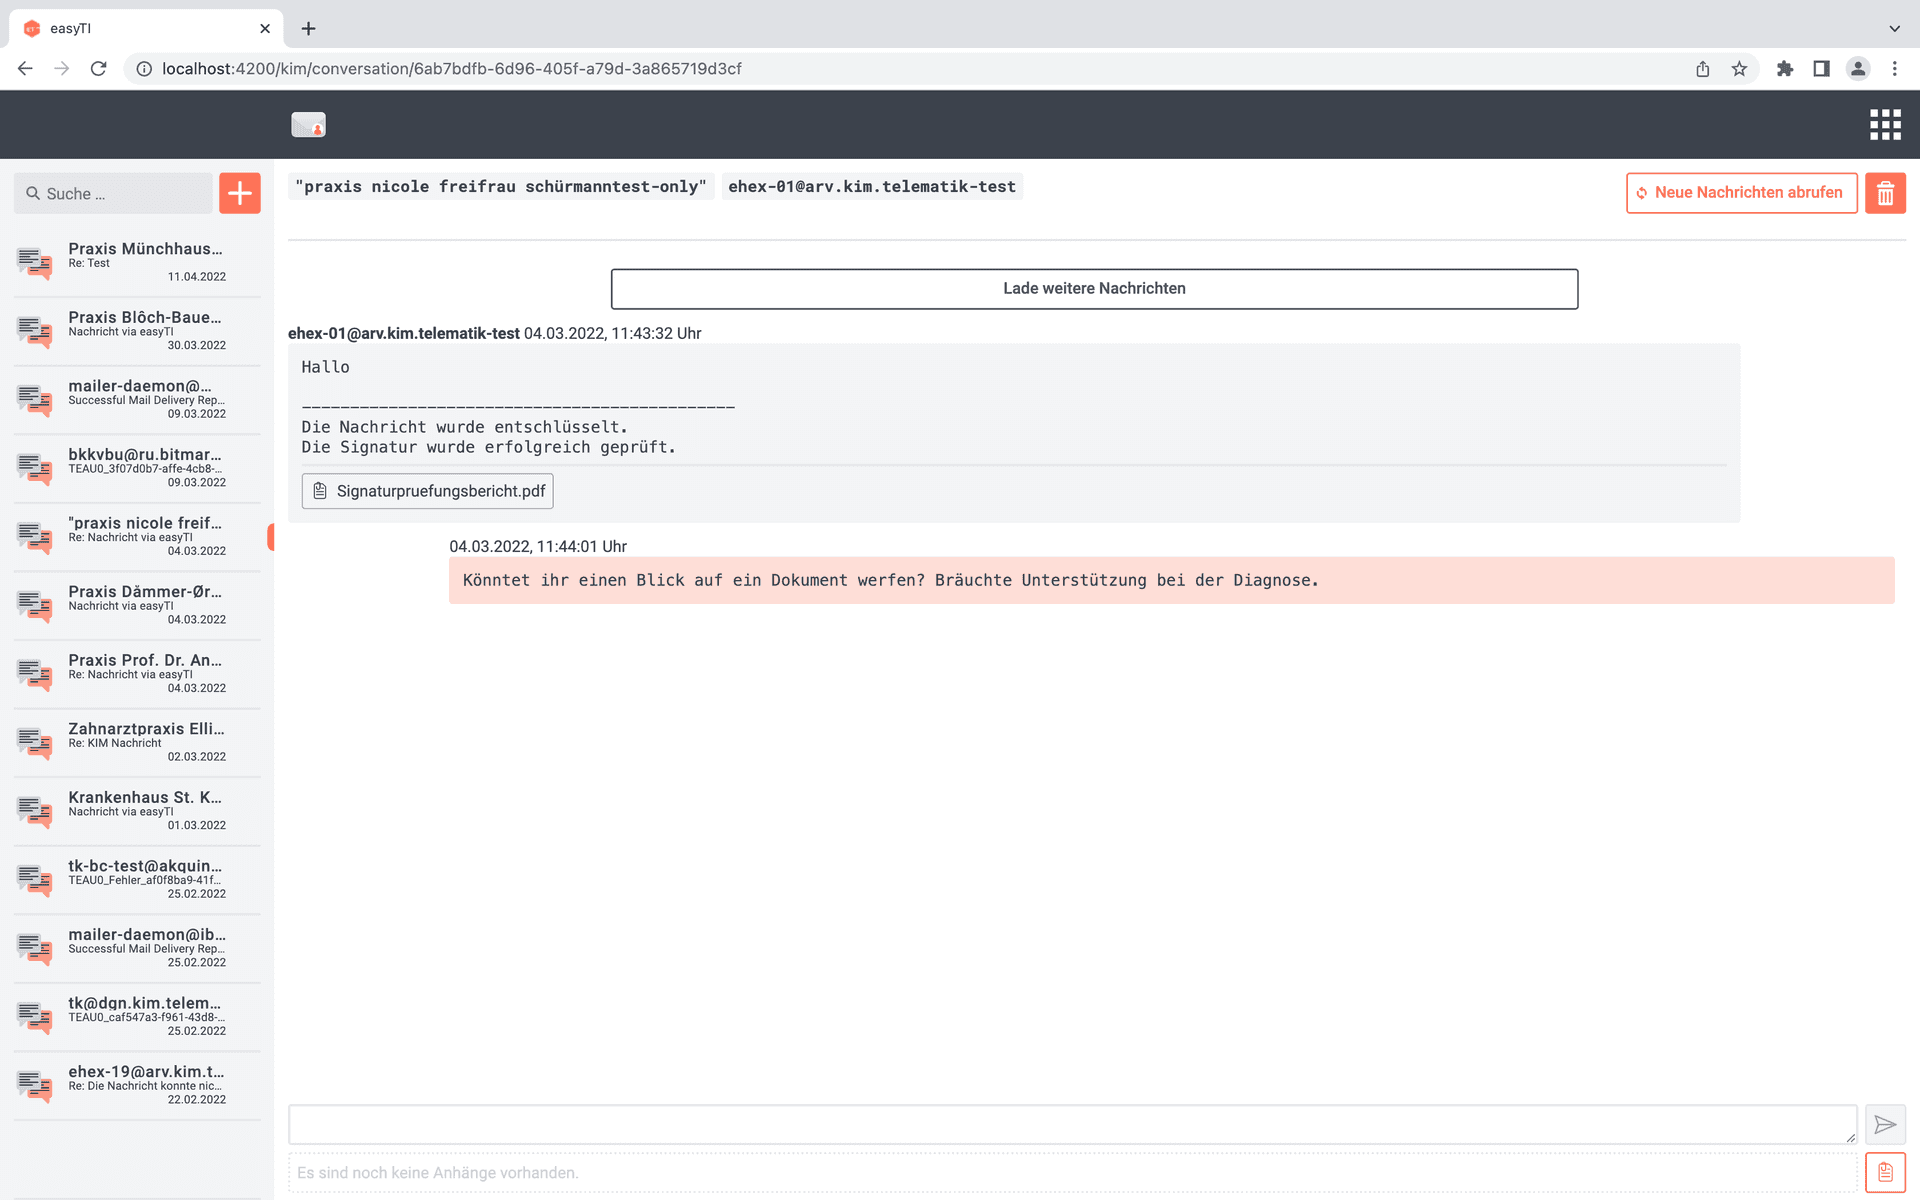The width and height of the screenshot is (1920, 1200).
Task: Click Lade weitere Nachrichten button
Action: point(1094,289)
